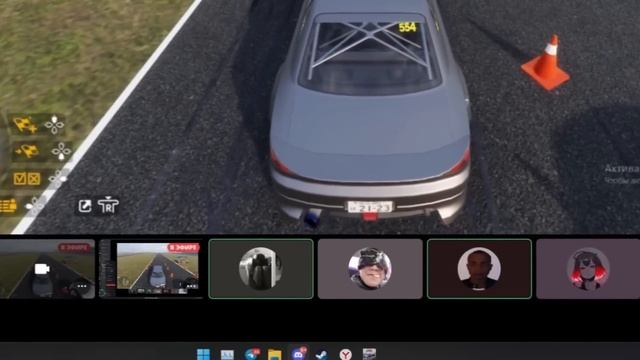Open the taskbar app next to Start

[227, 355]
